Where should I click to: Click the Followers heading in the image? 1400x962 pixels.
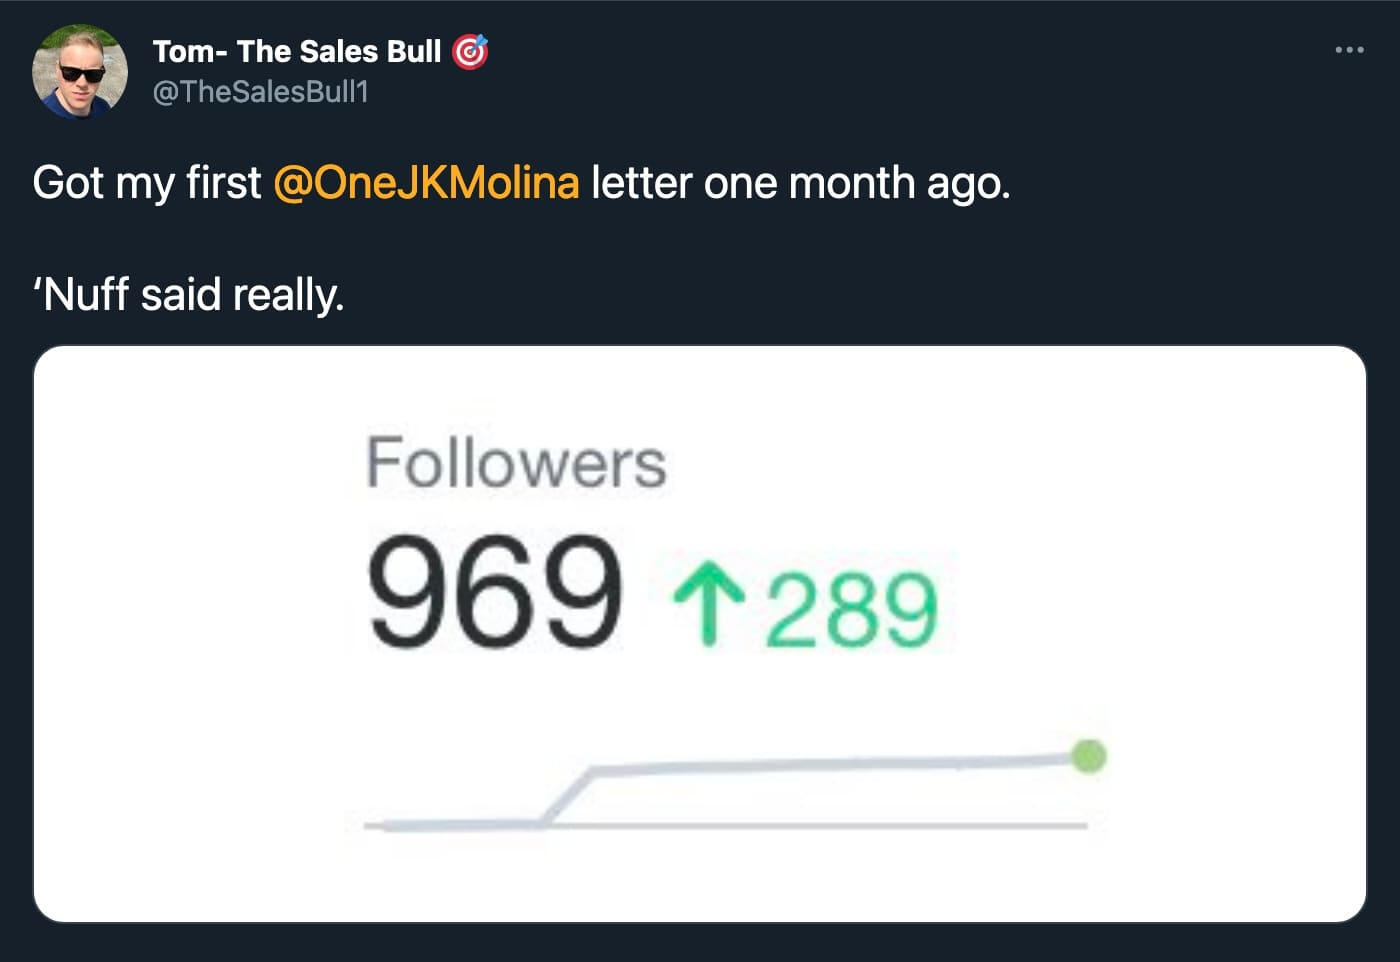click(x=516, y=463)
